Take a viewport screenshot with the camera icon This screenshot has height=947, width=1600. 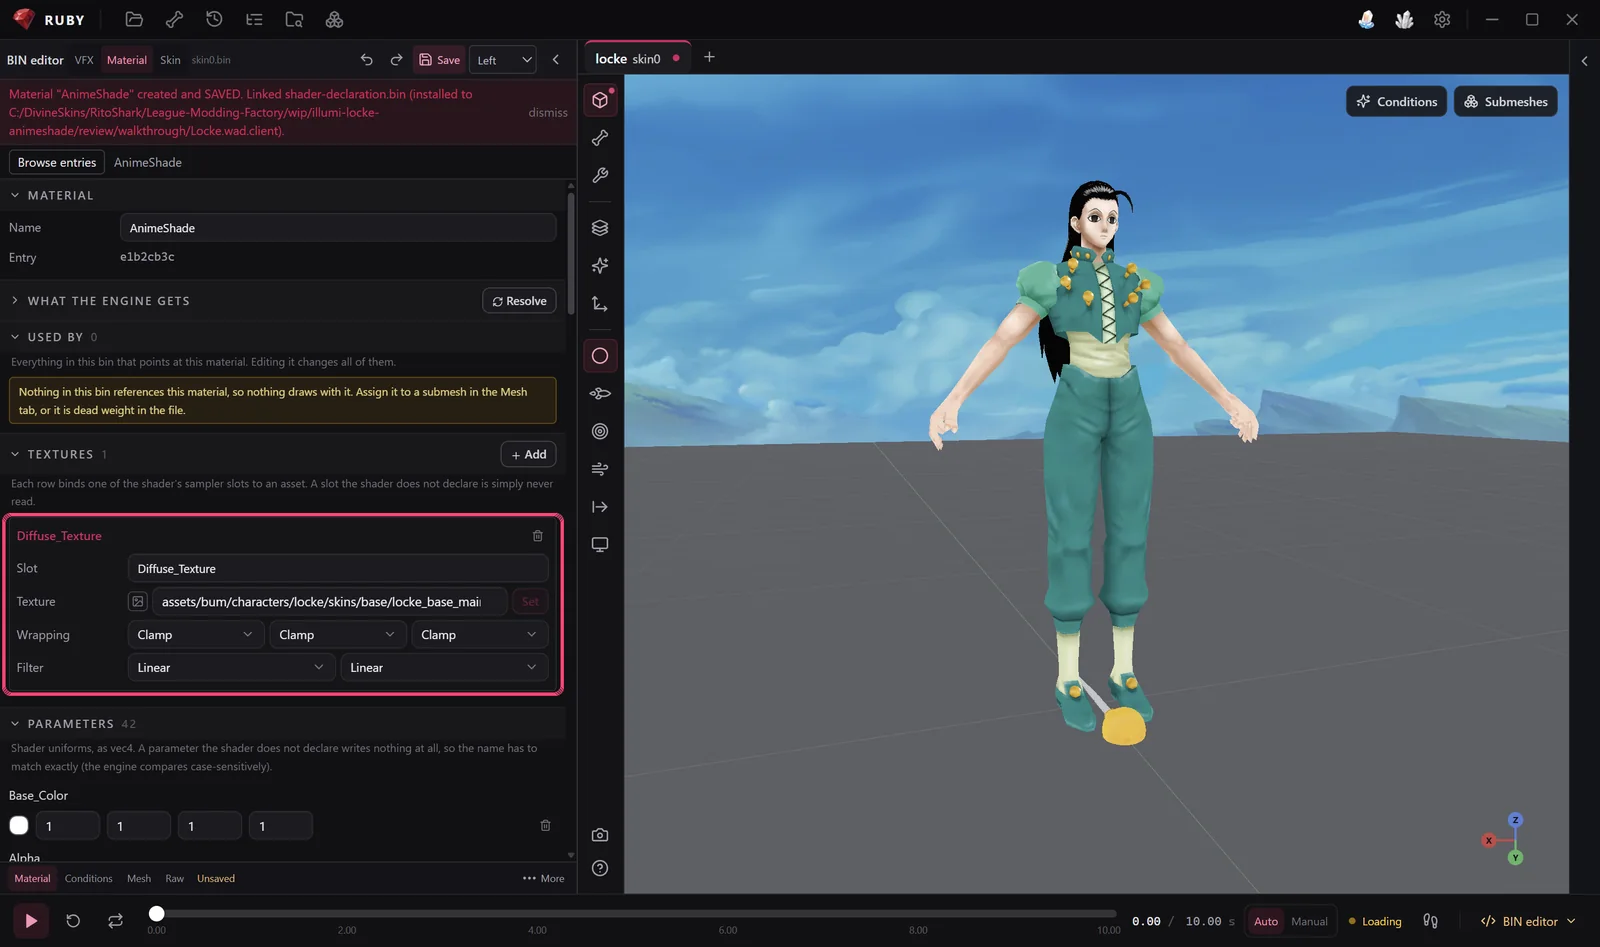[x=600, y=835]
